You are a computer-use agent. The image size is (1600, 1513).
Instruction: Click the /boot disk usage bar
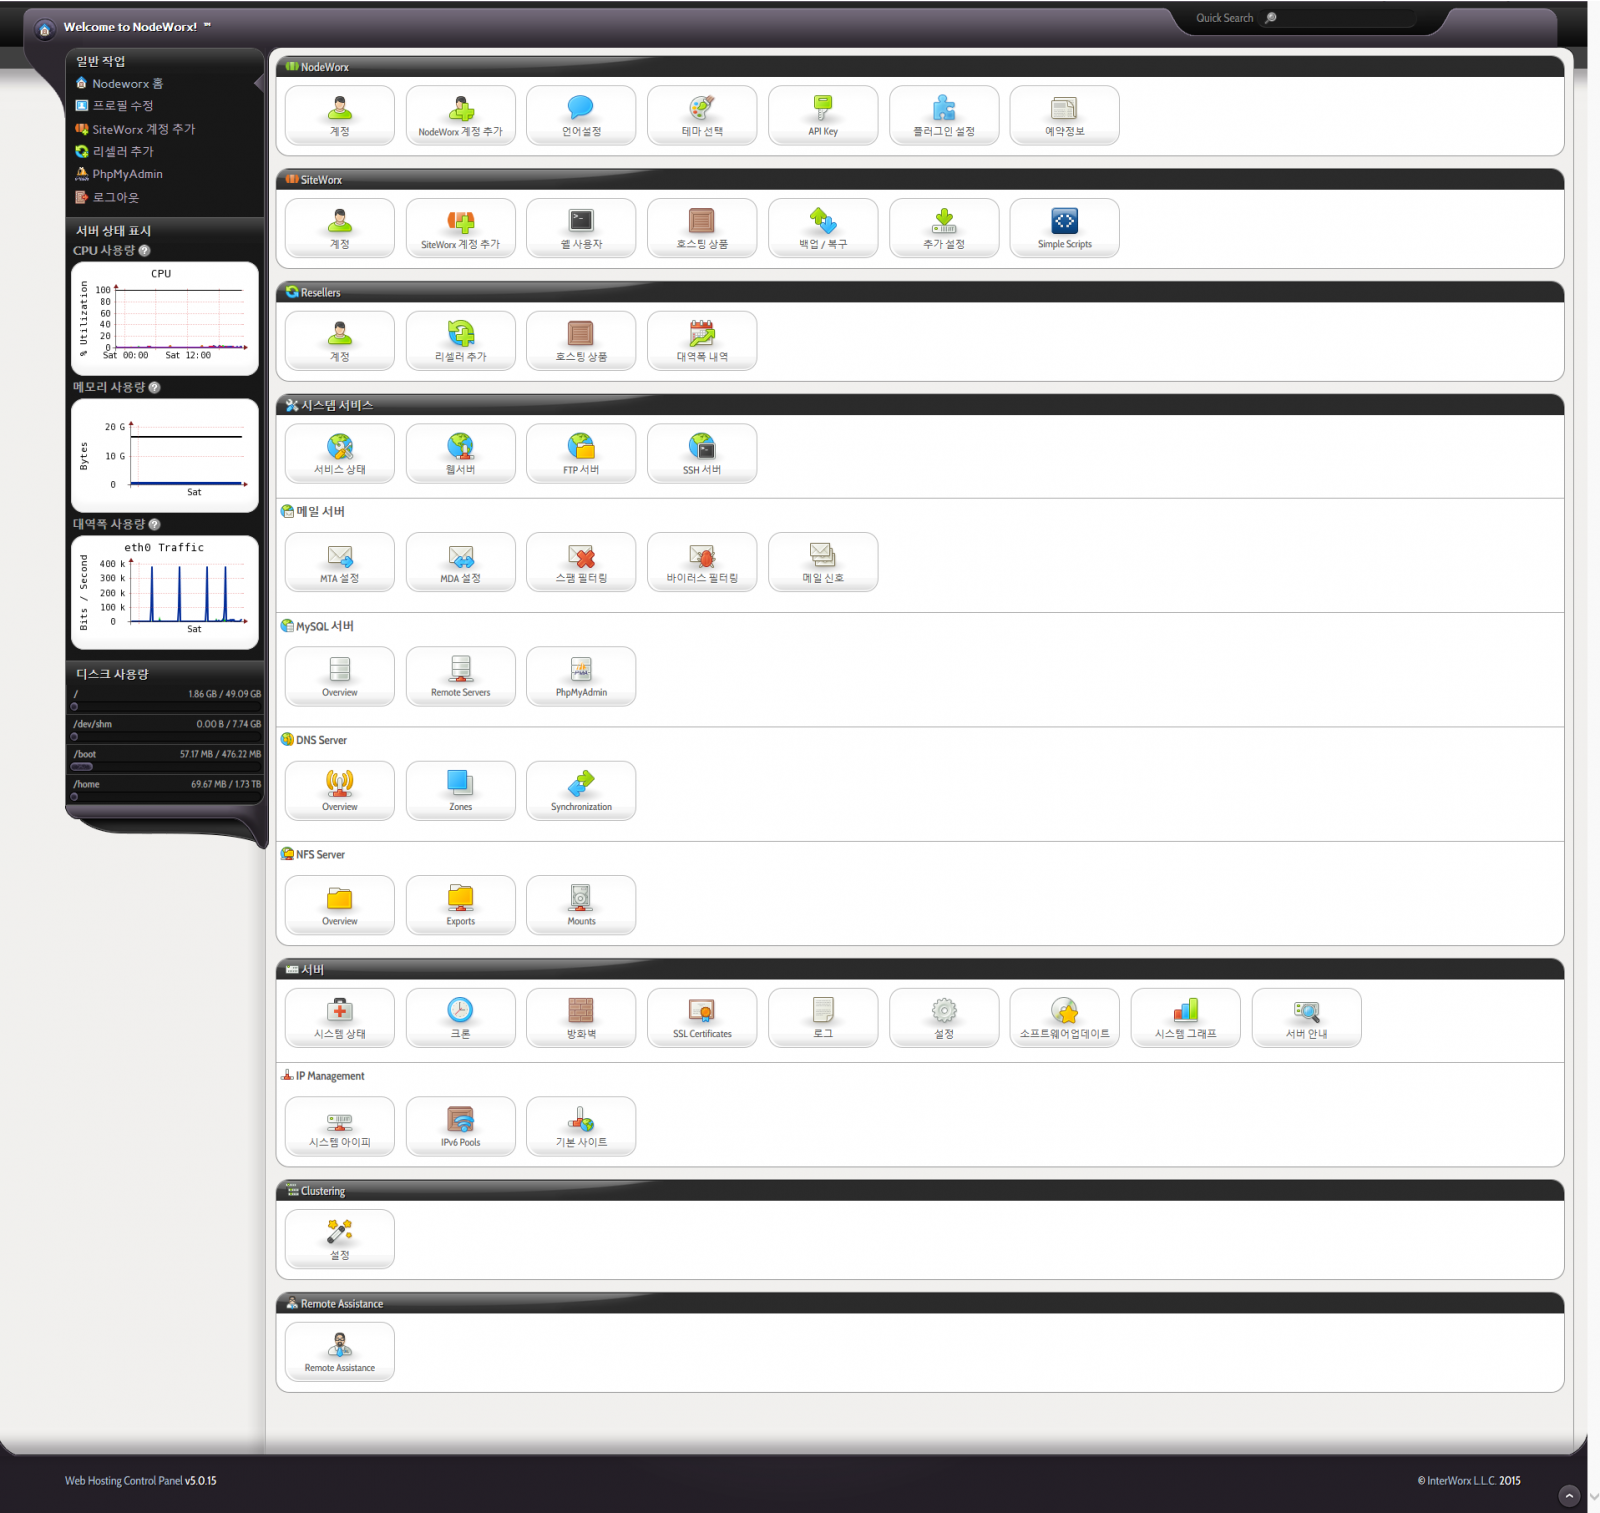pos(82,767)
